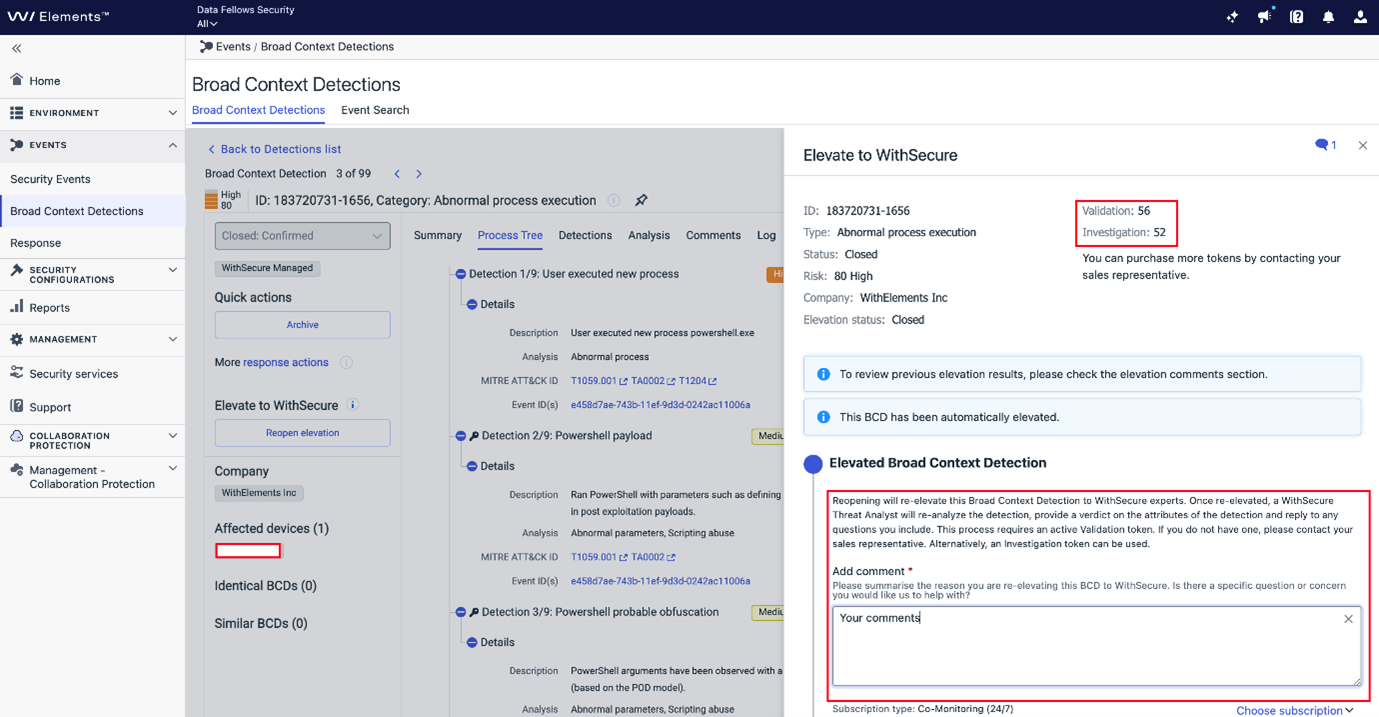Collapse the Events sidebar section
Image resolution: width=1379 pixels, height=717 pixels.
[92, 145]
